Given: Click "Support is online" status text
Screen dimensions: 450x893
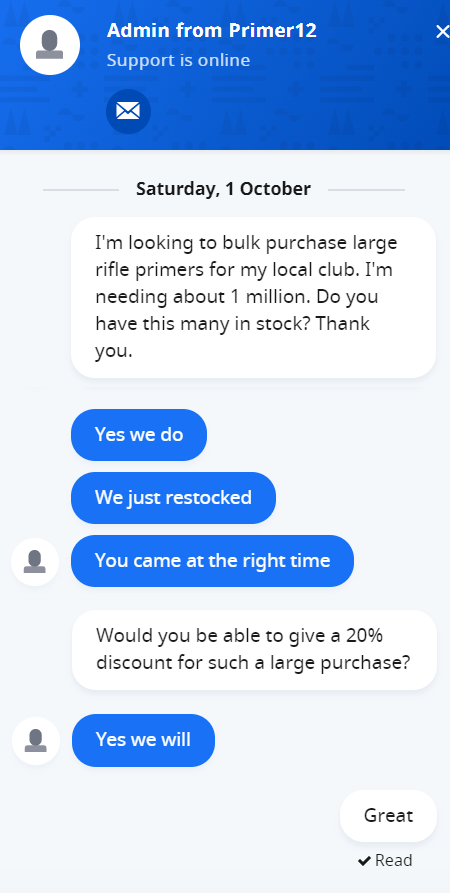Looking at the screenshot, I should pos(178,60).
